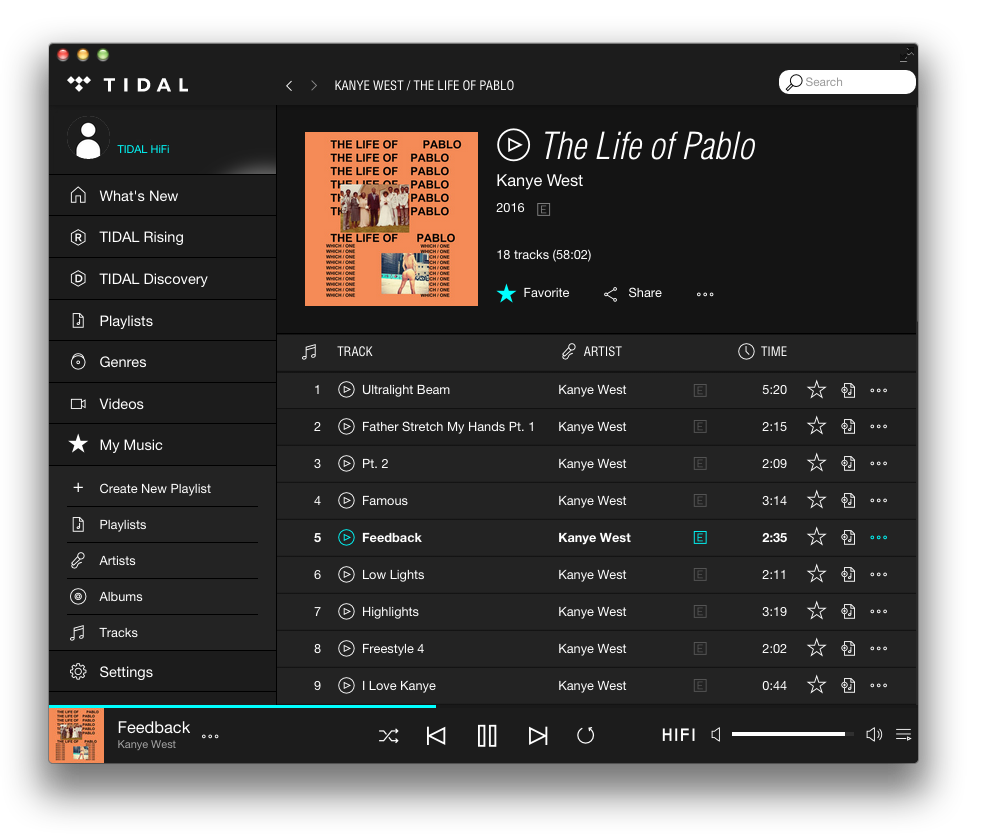Skip to the next track
The image size is (983, 834).
(x=537, y=736)
